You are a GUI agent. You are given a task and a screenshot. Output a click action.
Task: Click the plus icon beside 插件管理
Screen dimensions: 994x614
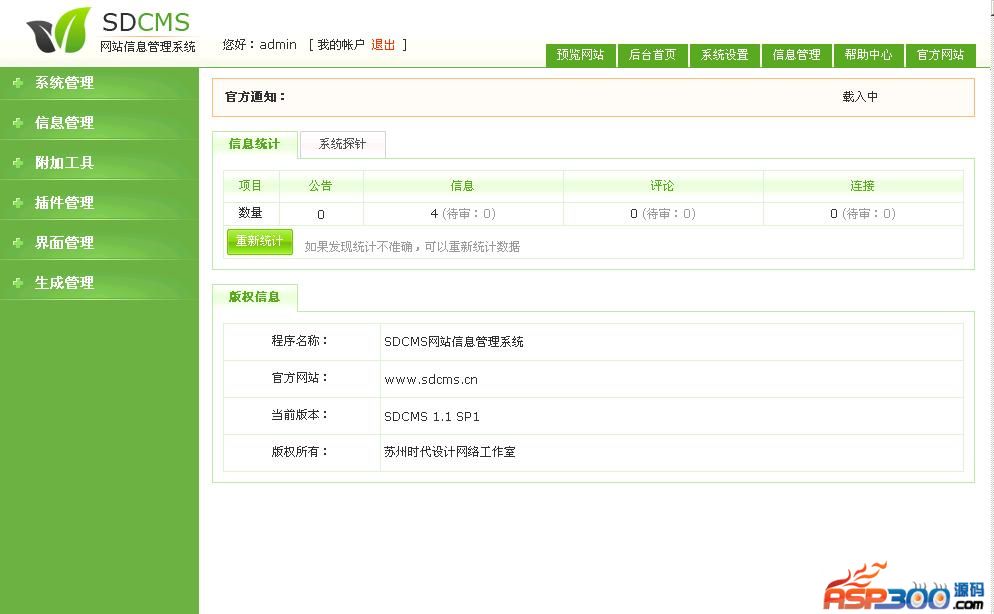click(18, 203)
